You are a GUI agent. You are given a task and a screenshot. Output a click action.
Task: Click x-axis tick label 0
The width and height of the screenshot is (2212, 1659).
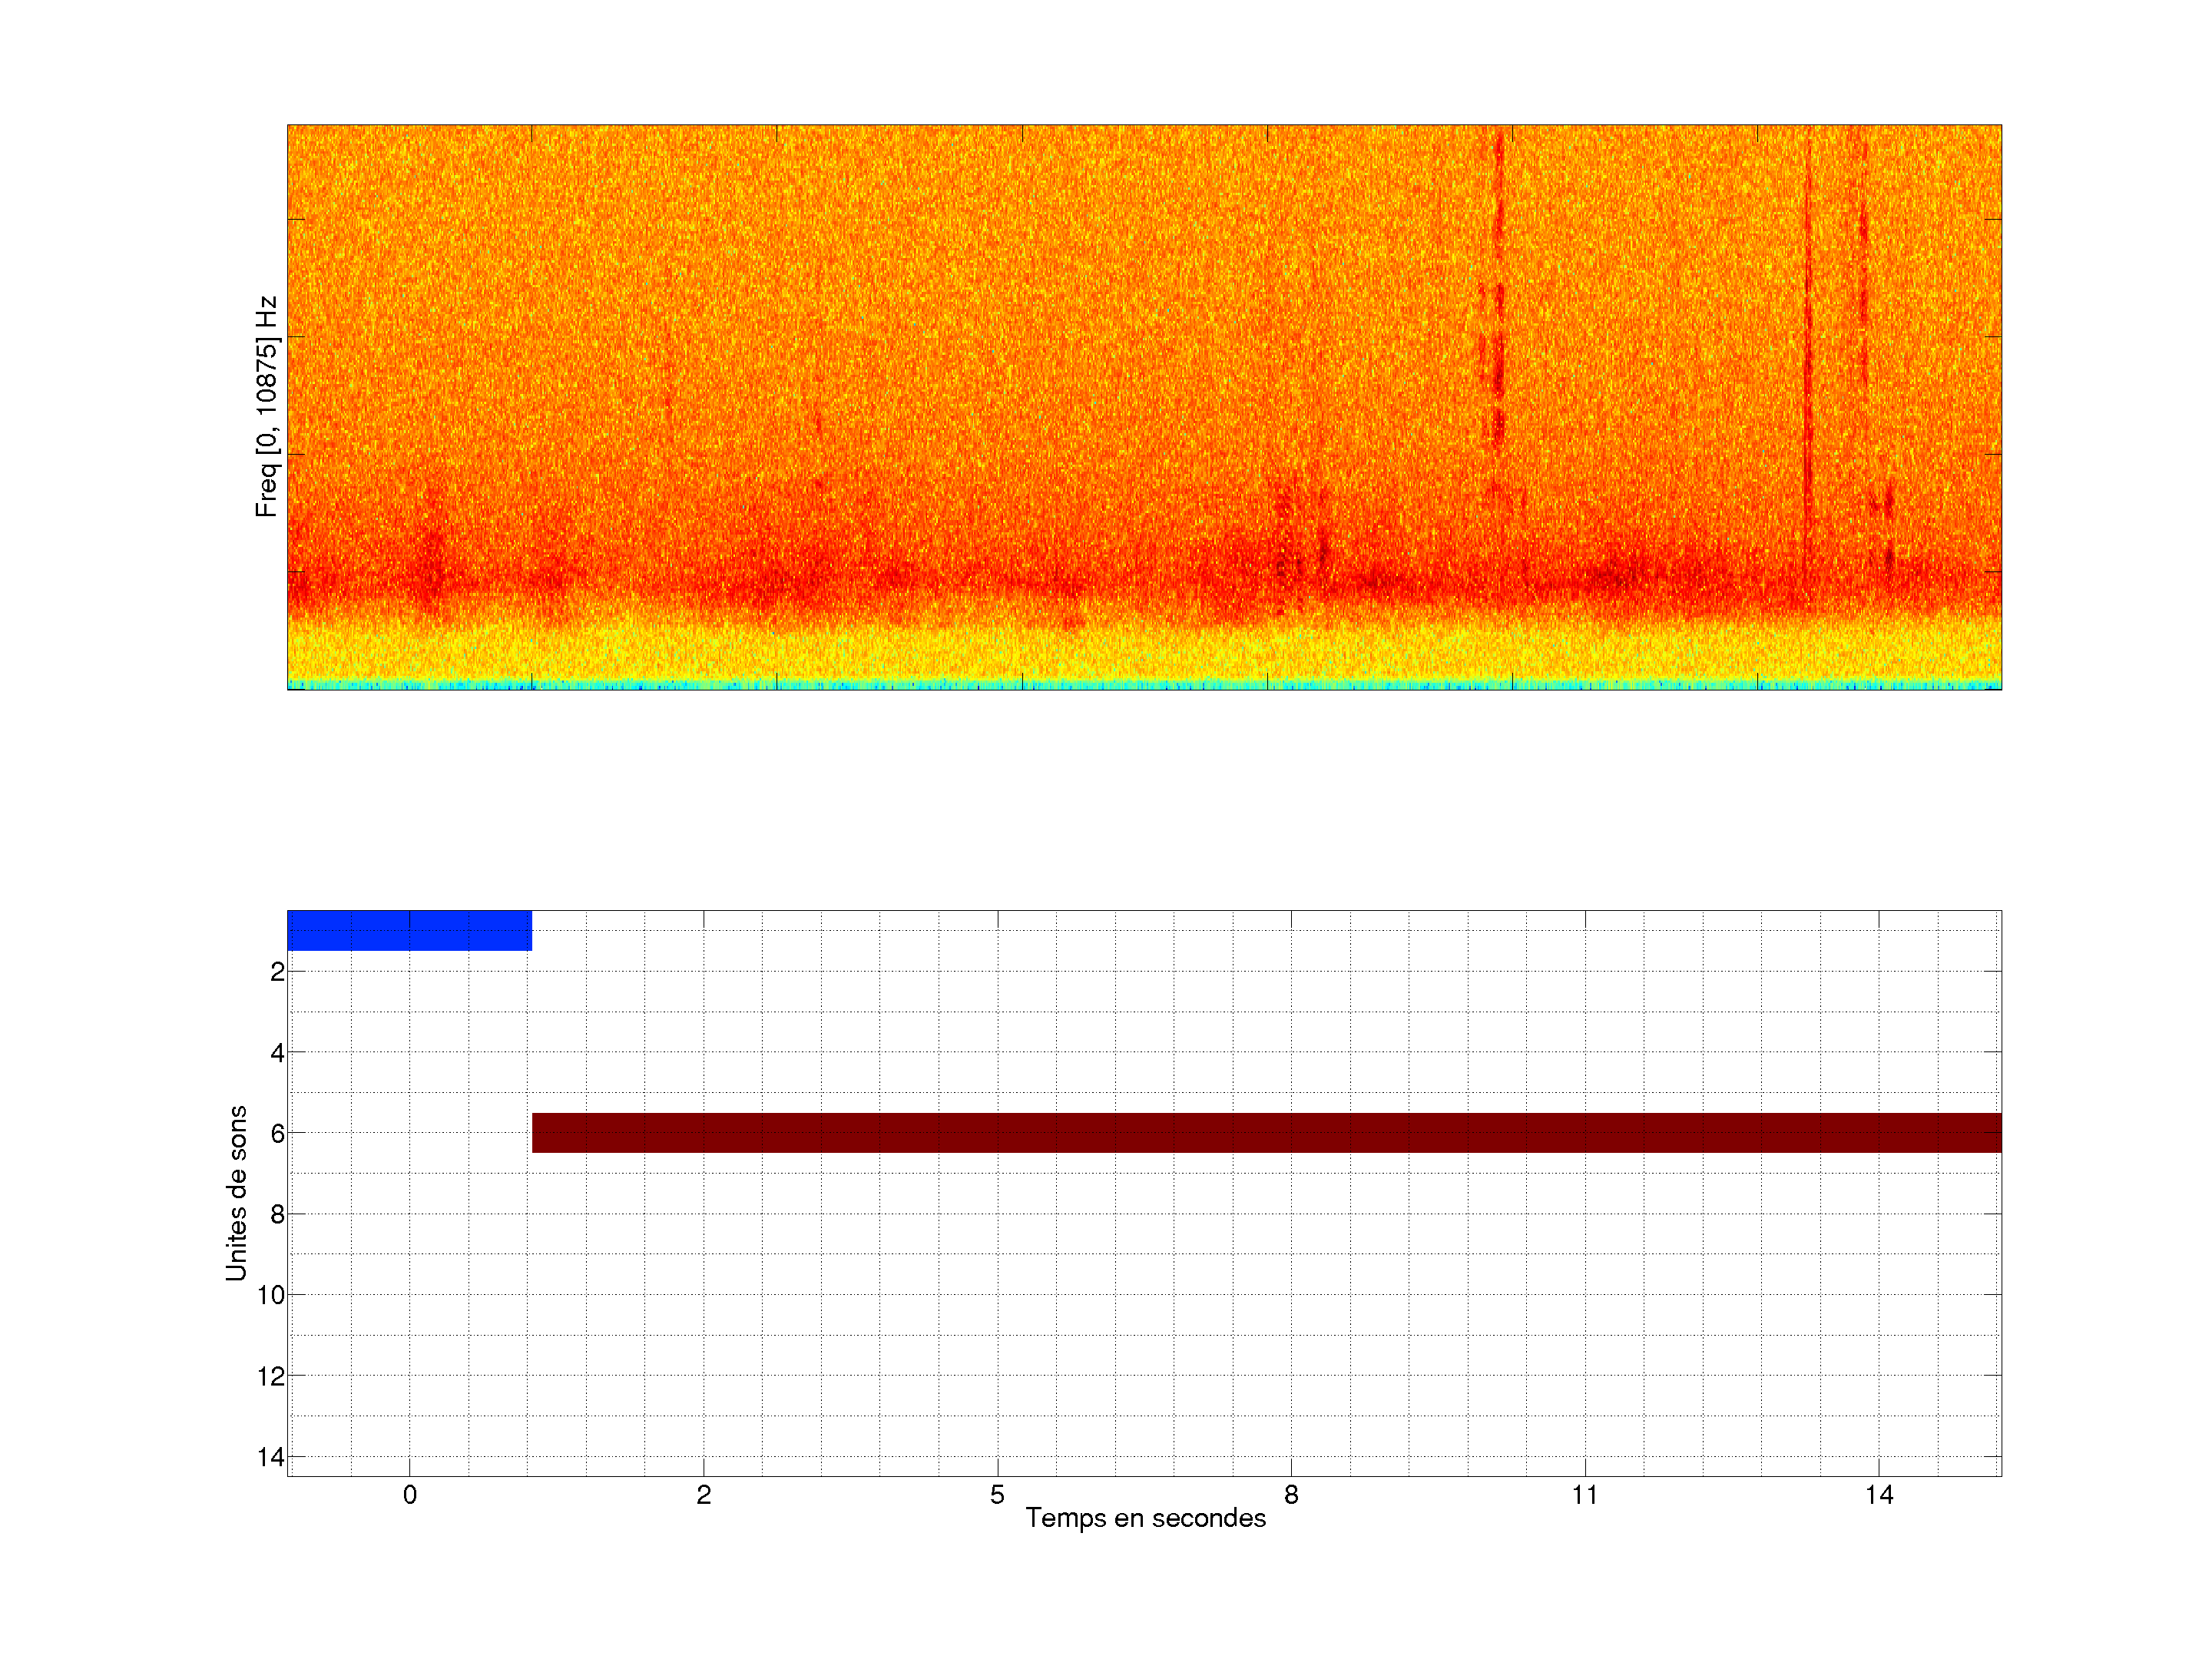point(410,1495)
